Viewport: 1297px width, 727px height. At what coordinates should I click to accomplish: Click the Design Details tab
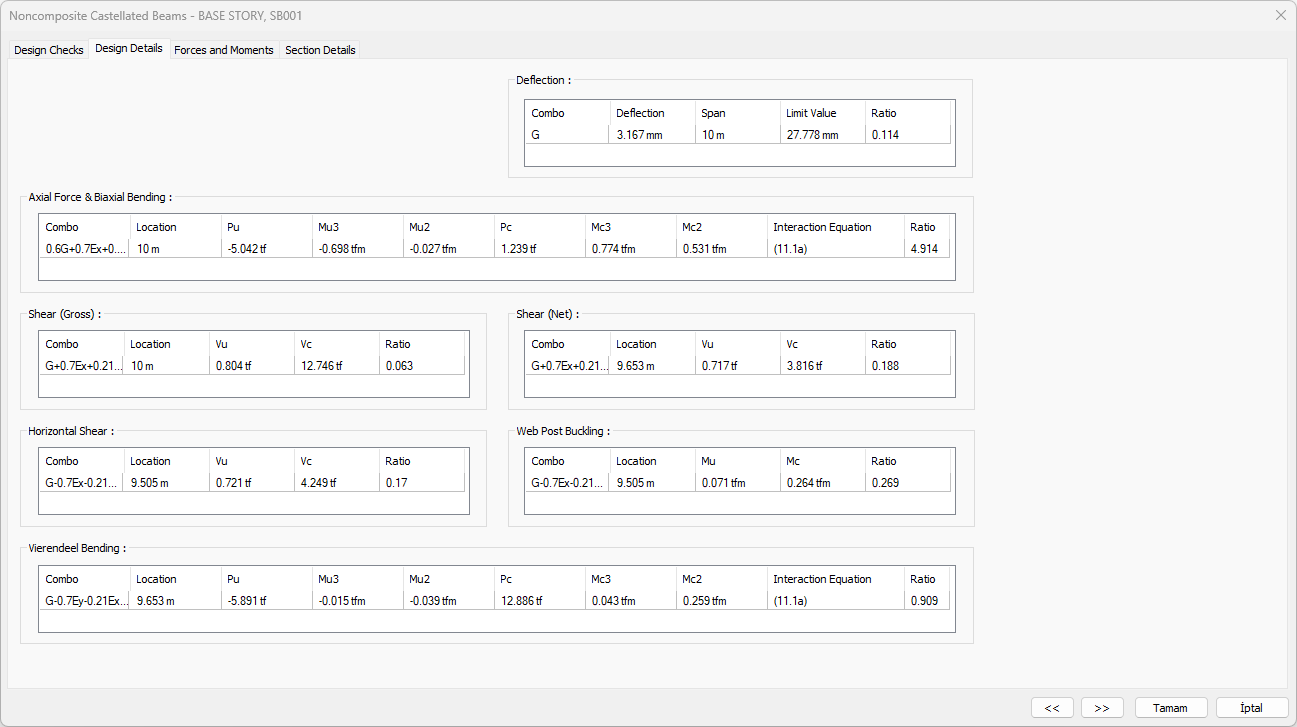pos(129,49)
